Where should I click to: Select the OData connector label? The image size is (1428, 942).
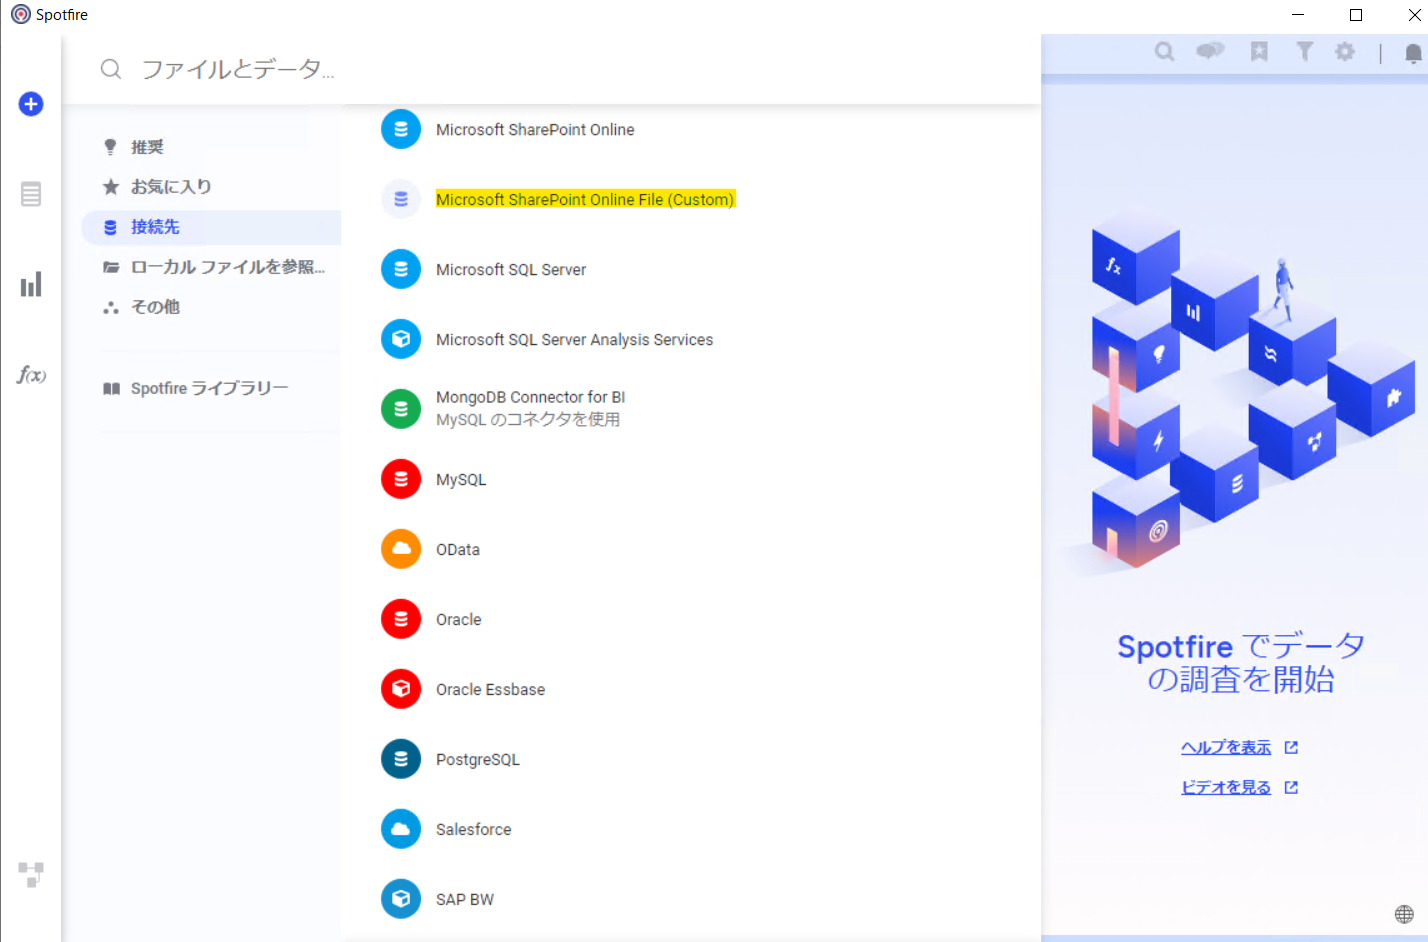[x=458, y=549]
